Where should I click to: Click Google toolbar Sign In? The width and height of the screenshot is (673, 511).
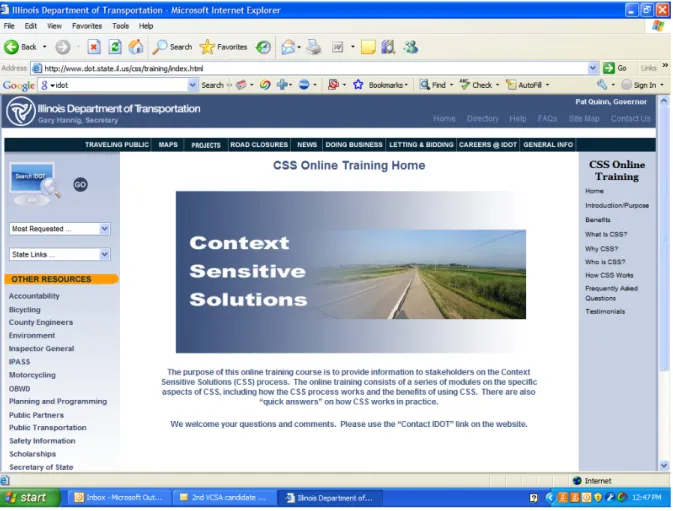click(x=639, y=85)
